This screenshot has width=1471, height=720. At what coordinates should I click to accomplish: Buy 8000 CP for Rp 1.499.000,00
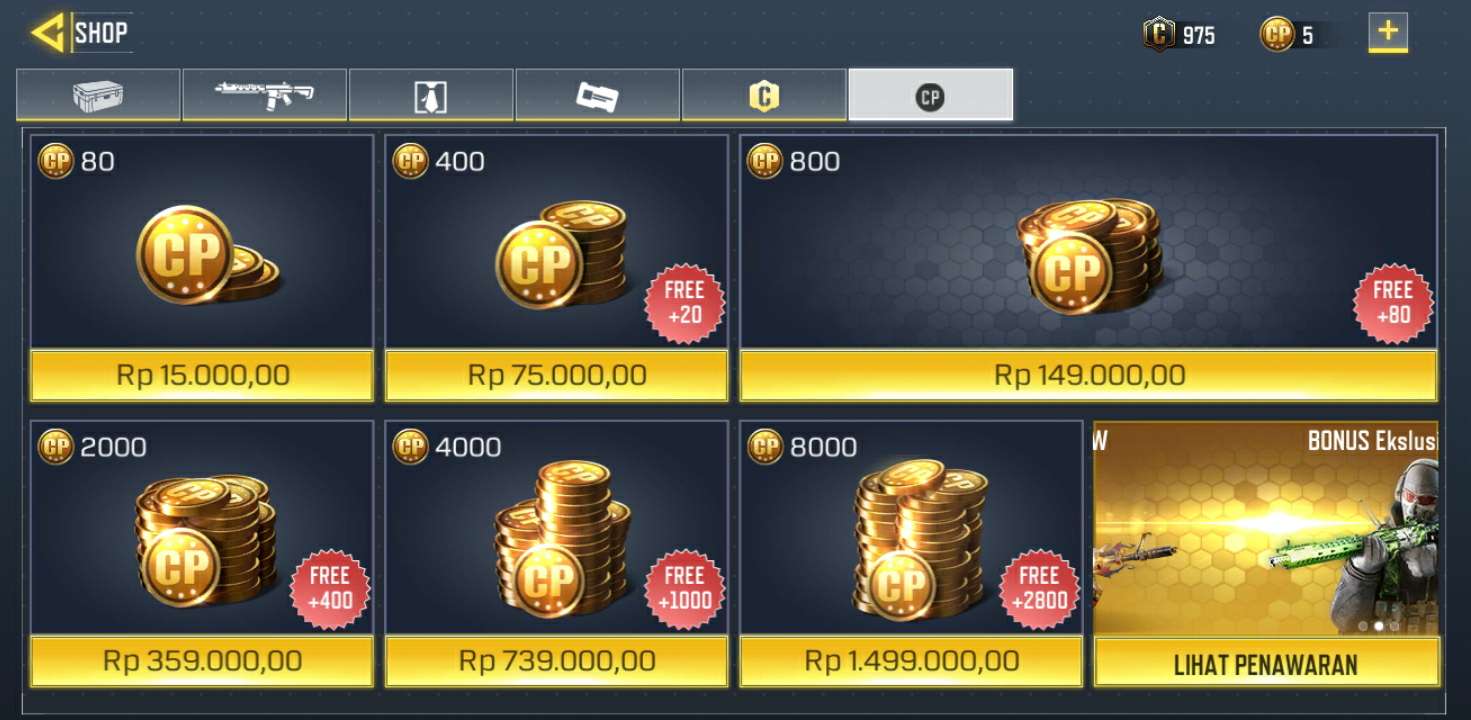click(x=911, y=661)
